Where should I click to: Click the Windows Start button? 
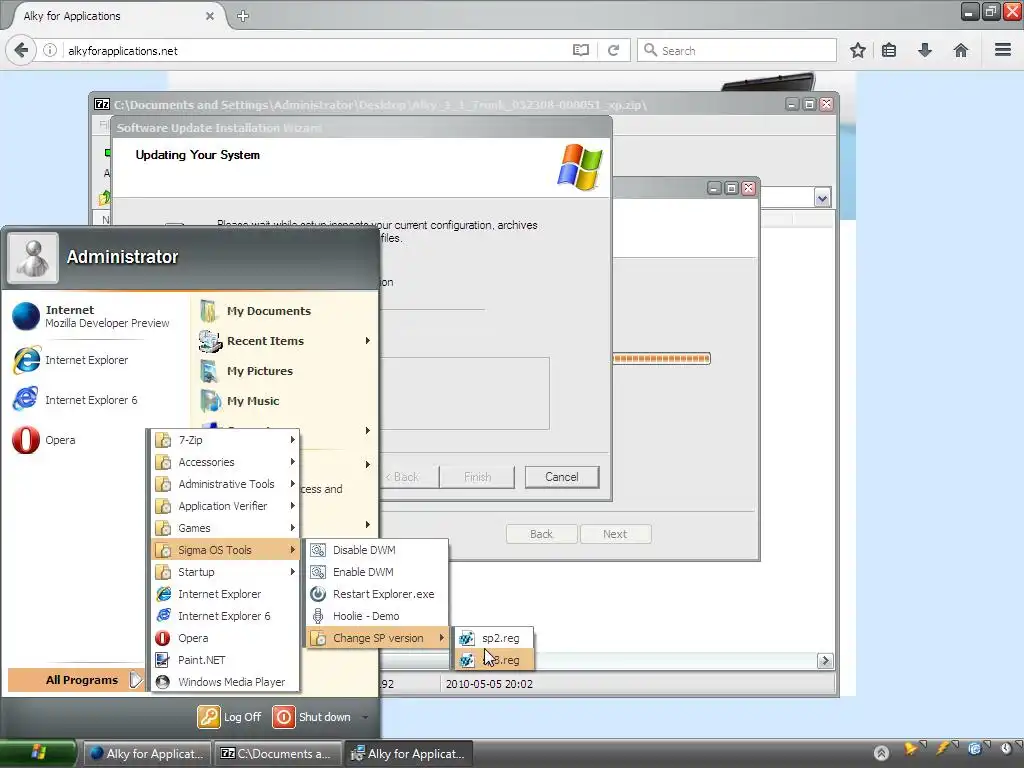[x=38, y=753]
